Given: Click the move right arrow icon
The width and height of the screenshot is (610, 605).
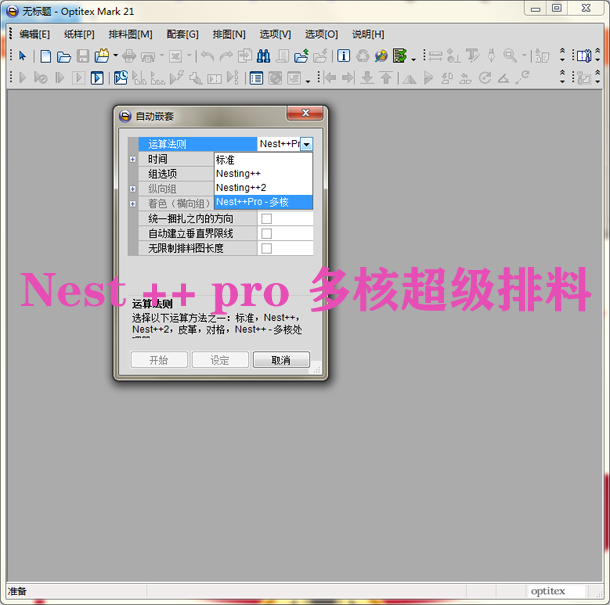Looking at the screenshot, I should coord(348,78).
